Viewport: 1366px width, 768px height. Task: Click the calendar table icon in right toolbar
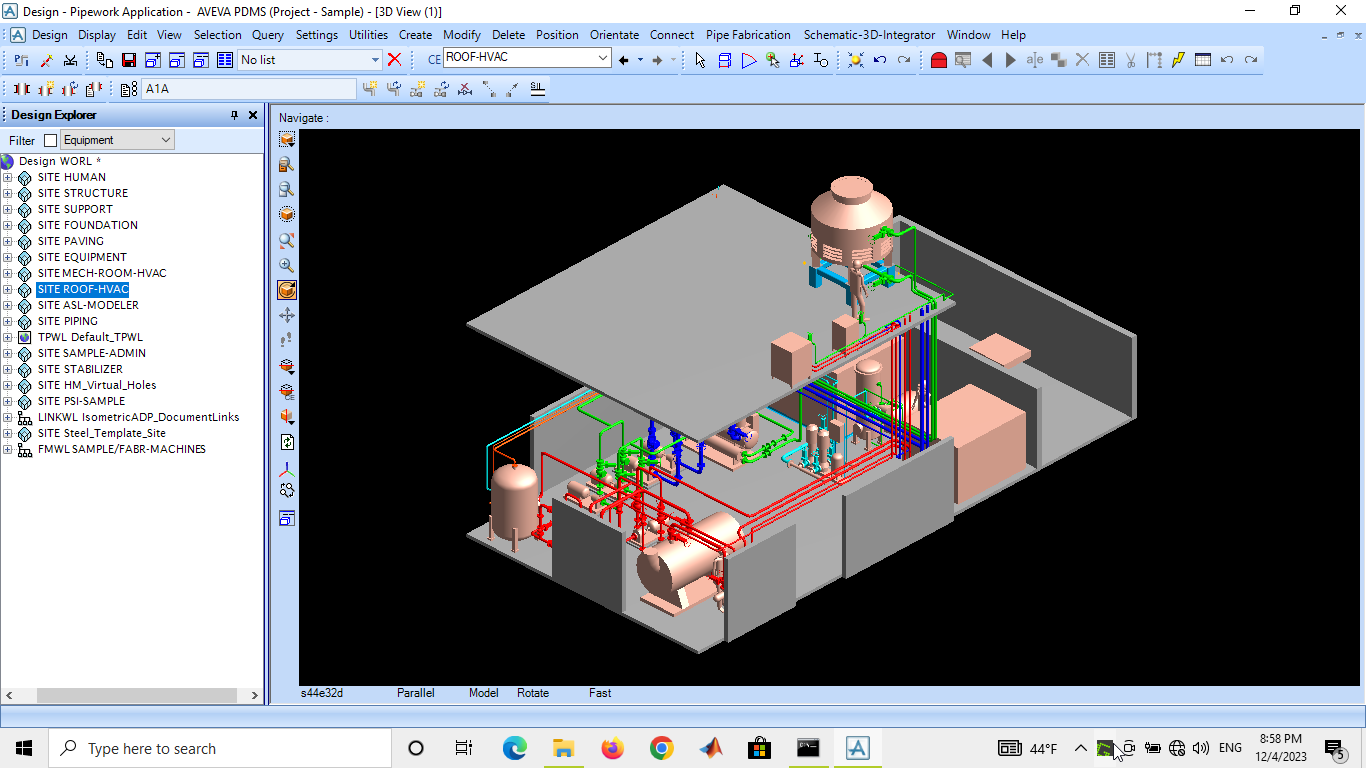[x=1203, y=60]
